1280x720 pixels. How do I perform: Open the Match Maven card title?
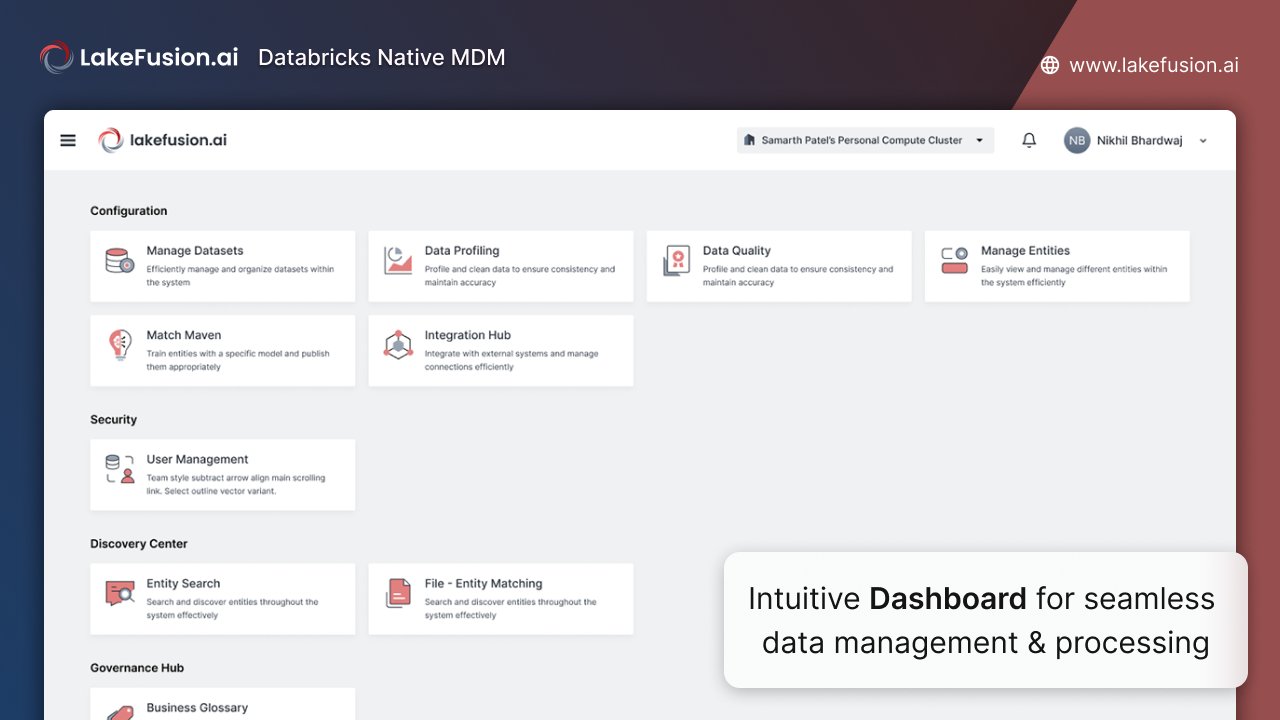coord(184,335)
